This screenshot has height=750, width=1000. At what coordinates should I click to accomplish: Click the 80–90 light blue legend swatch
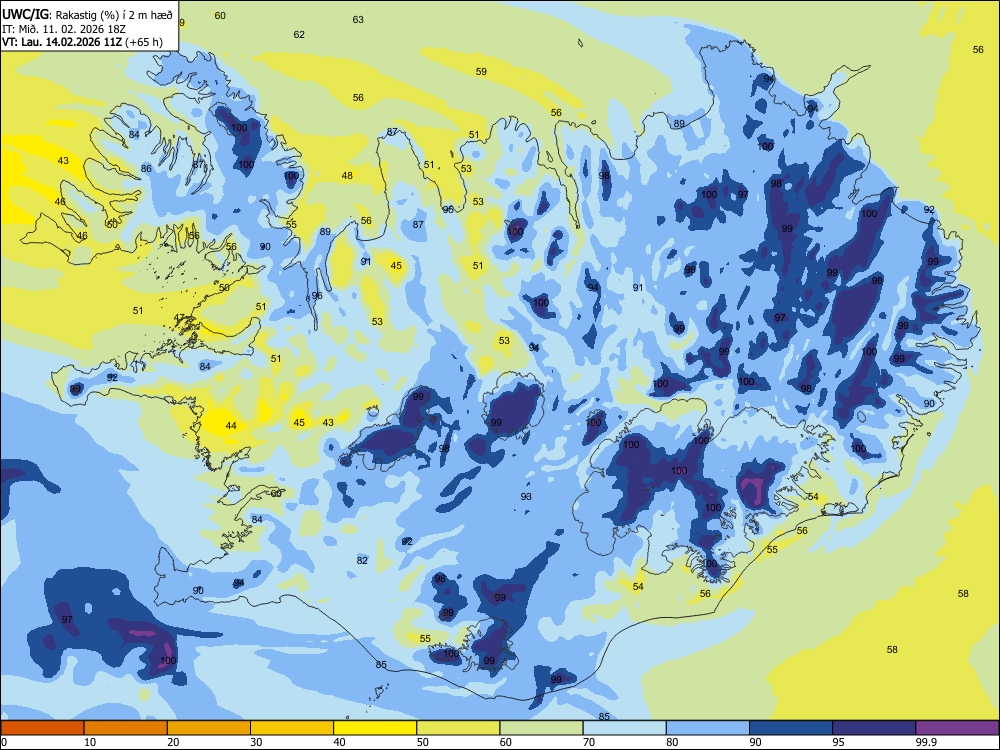point(708,728)
